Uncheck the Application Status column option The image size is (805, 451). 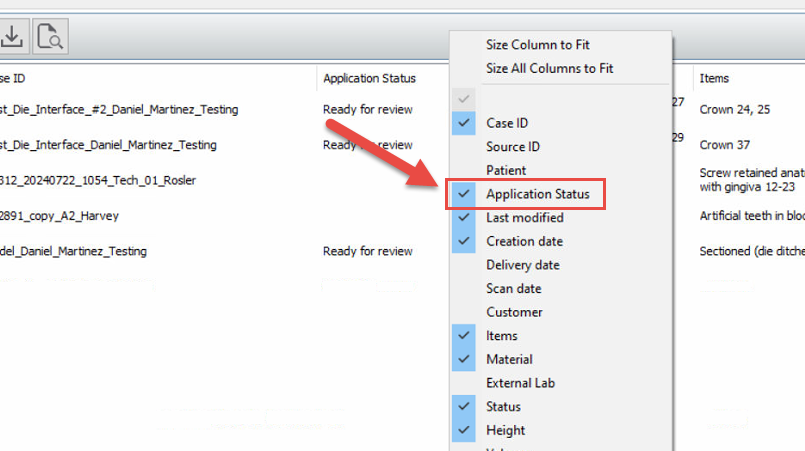537,194
